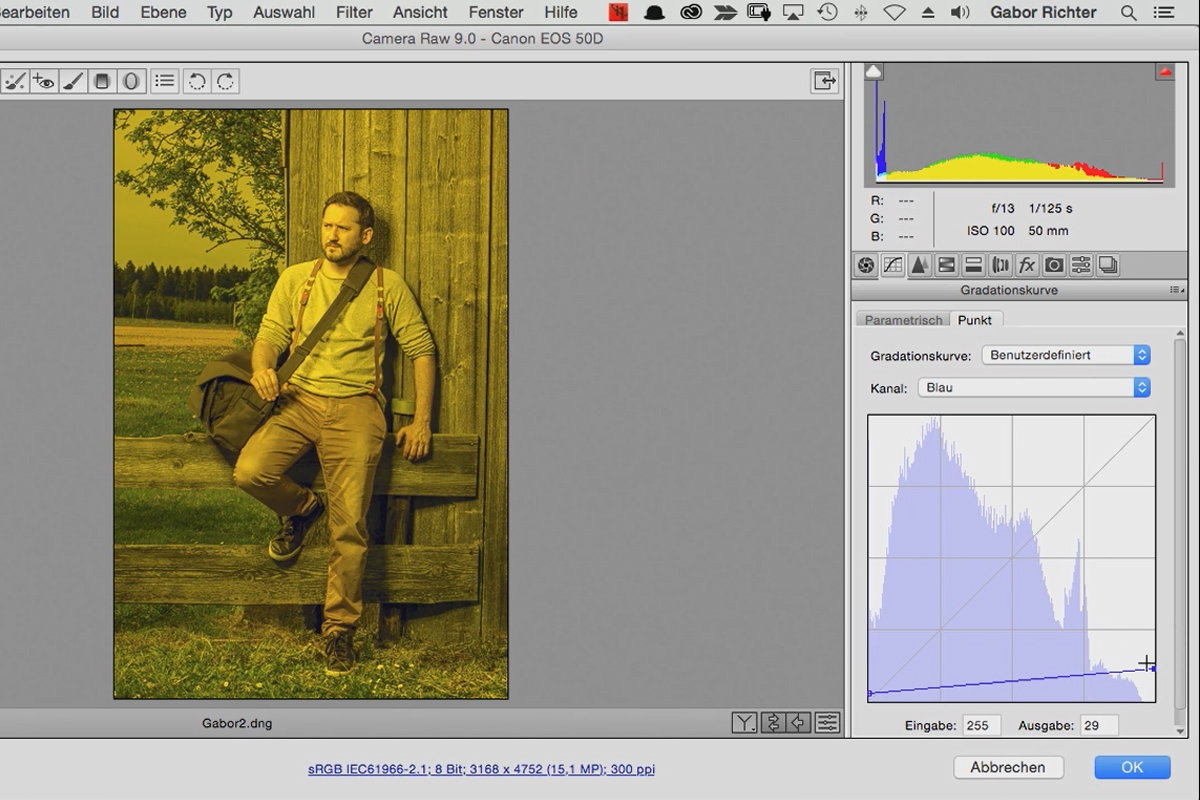Switch to the Parametrisch tab

click(903, 320)
